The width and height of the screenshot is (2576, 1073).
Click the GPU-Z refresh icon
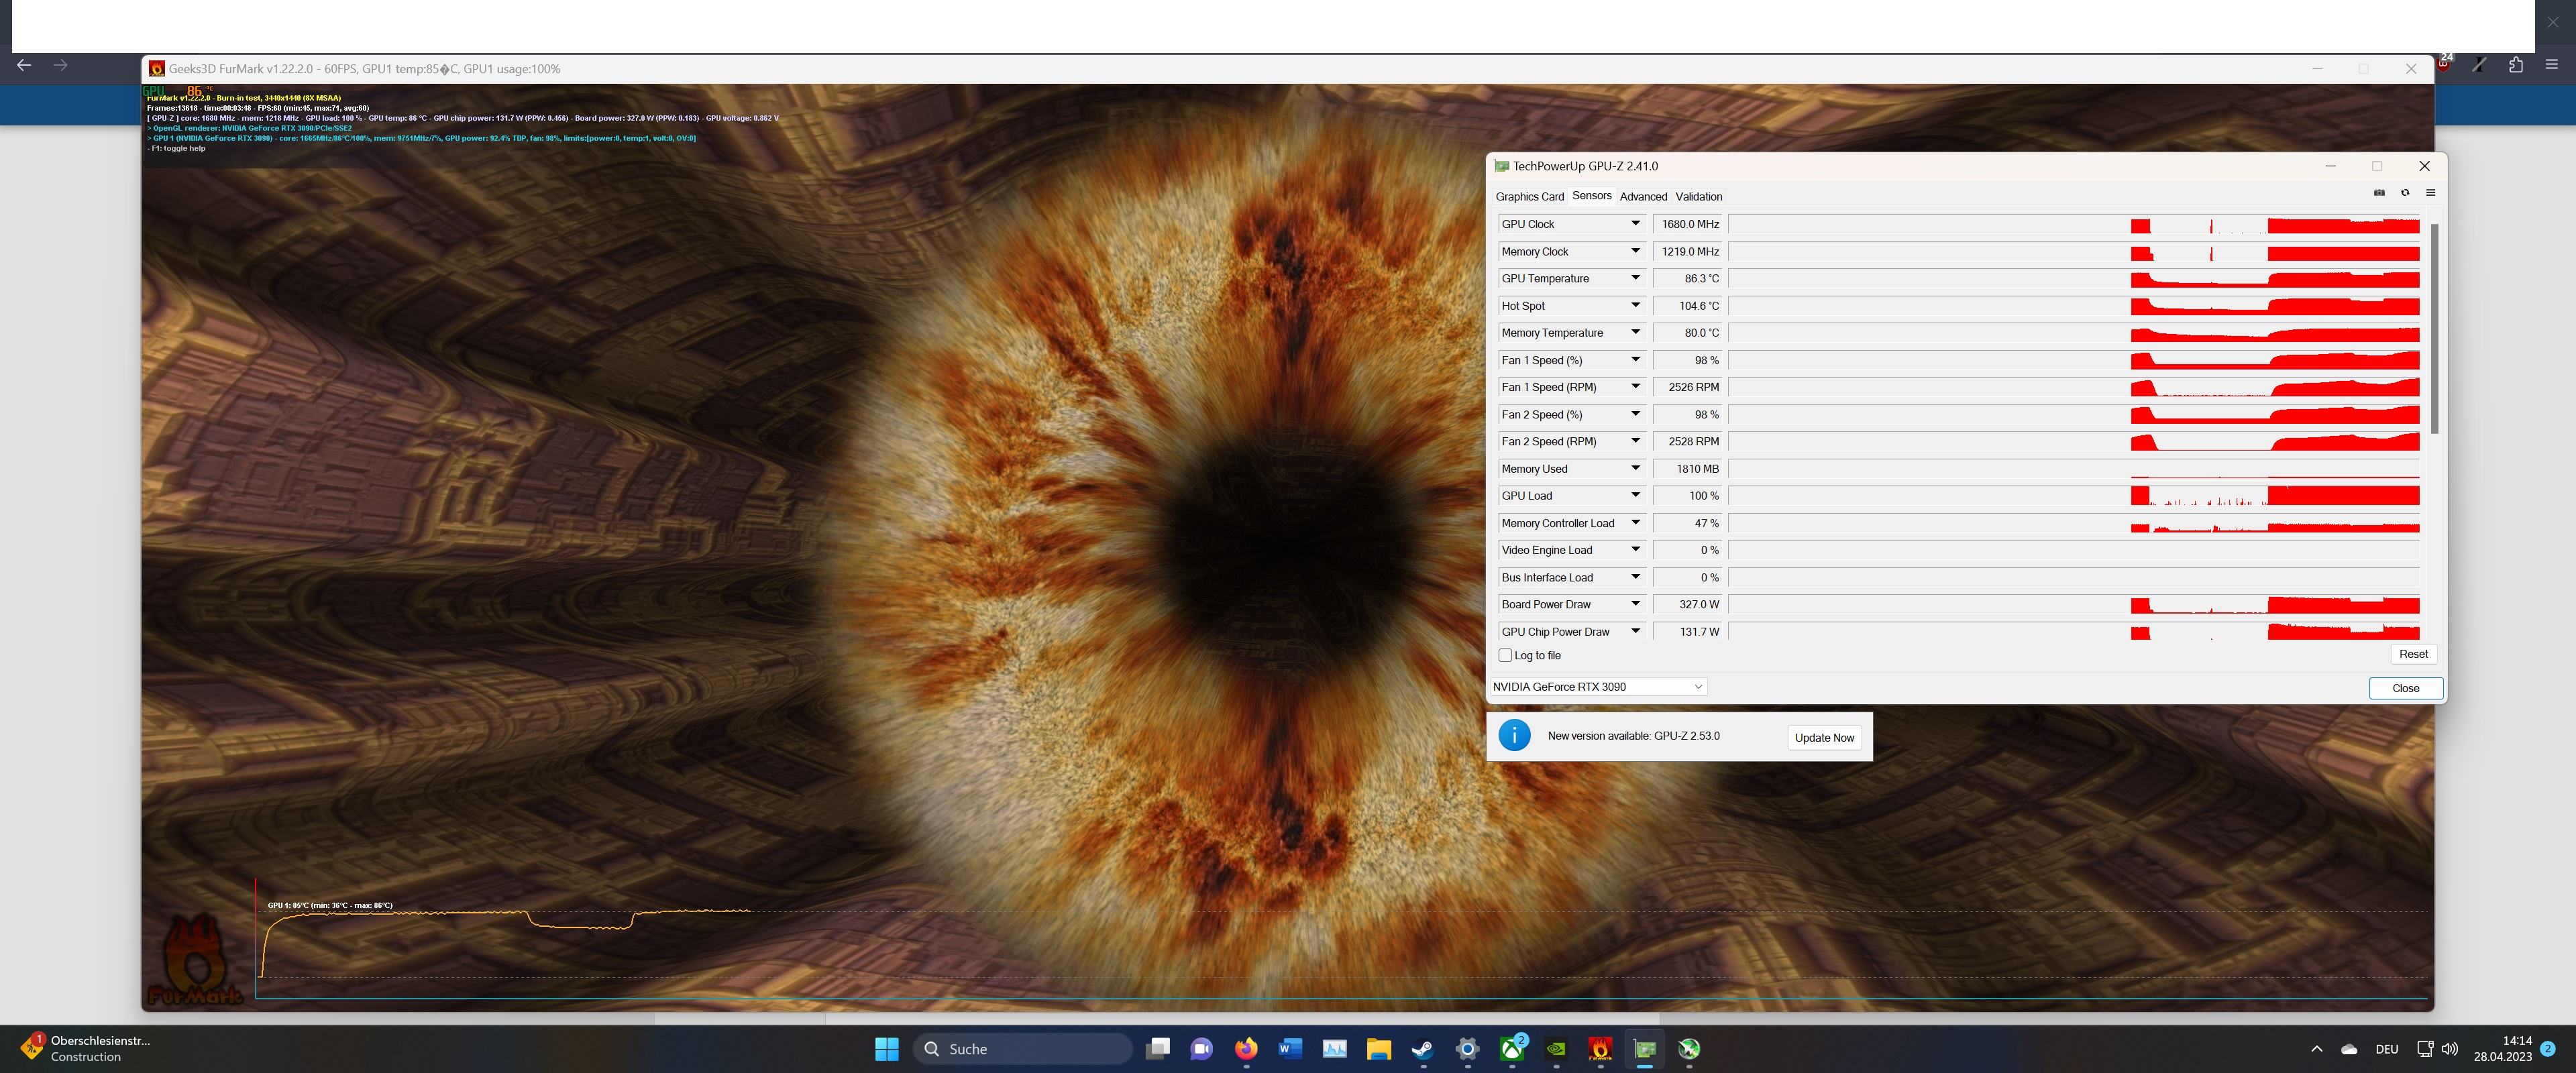pos(2405,193)
